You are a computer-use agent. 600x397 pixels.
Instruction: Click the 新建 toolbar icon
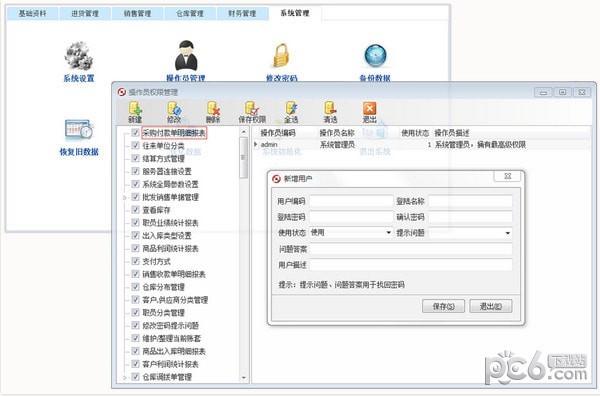(x=135, y=112)
